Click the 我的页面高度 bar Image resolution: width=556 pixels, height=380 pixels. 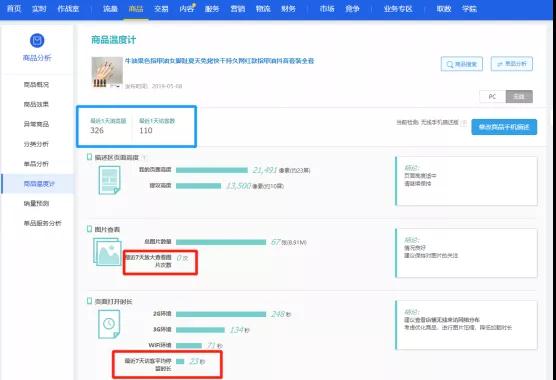[212, 170]
